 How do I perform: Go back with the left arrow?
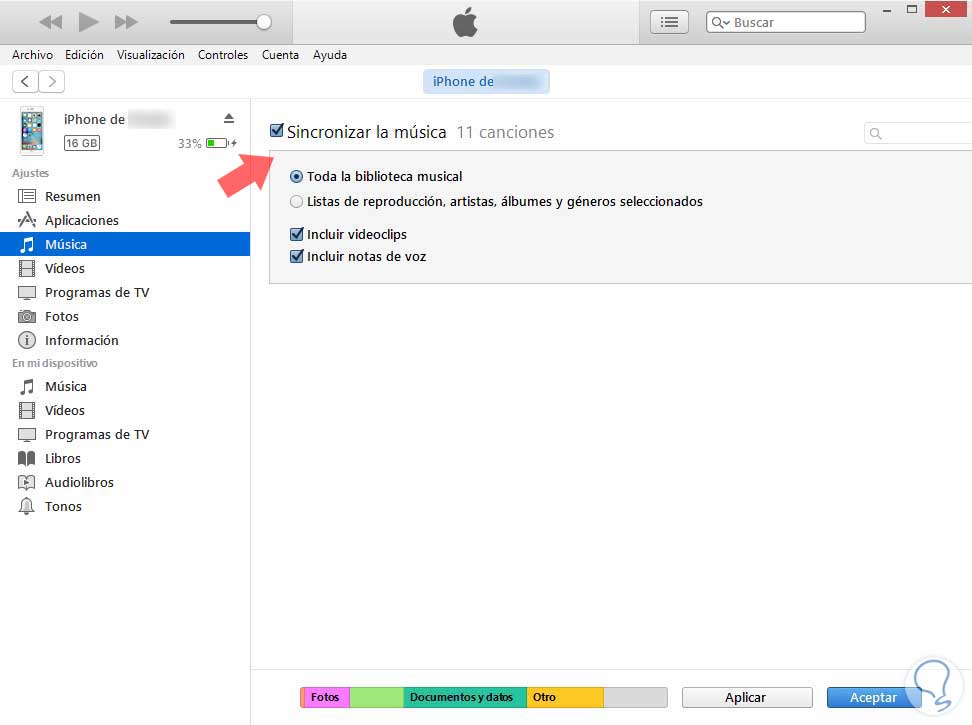tap(25, 81)
